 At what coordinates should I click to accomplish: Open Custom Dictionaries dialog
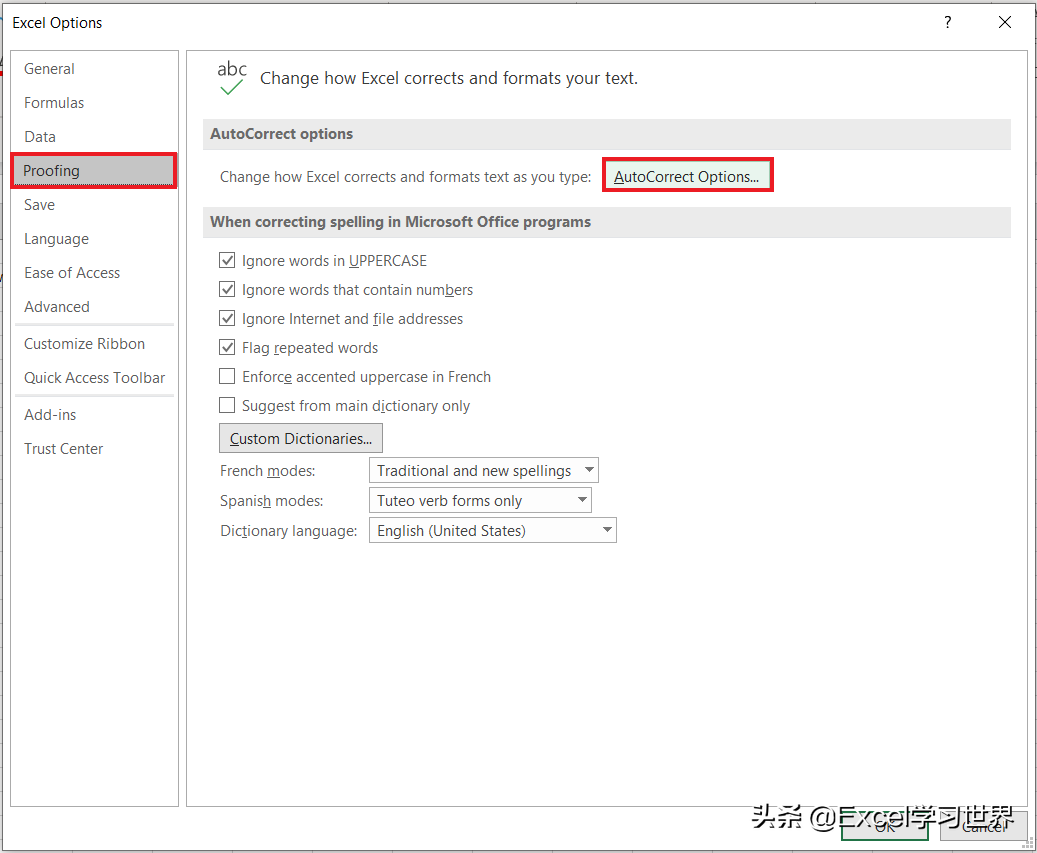[x=301, y=438]
